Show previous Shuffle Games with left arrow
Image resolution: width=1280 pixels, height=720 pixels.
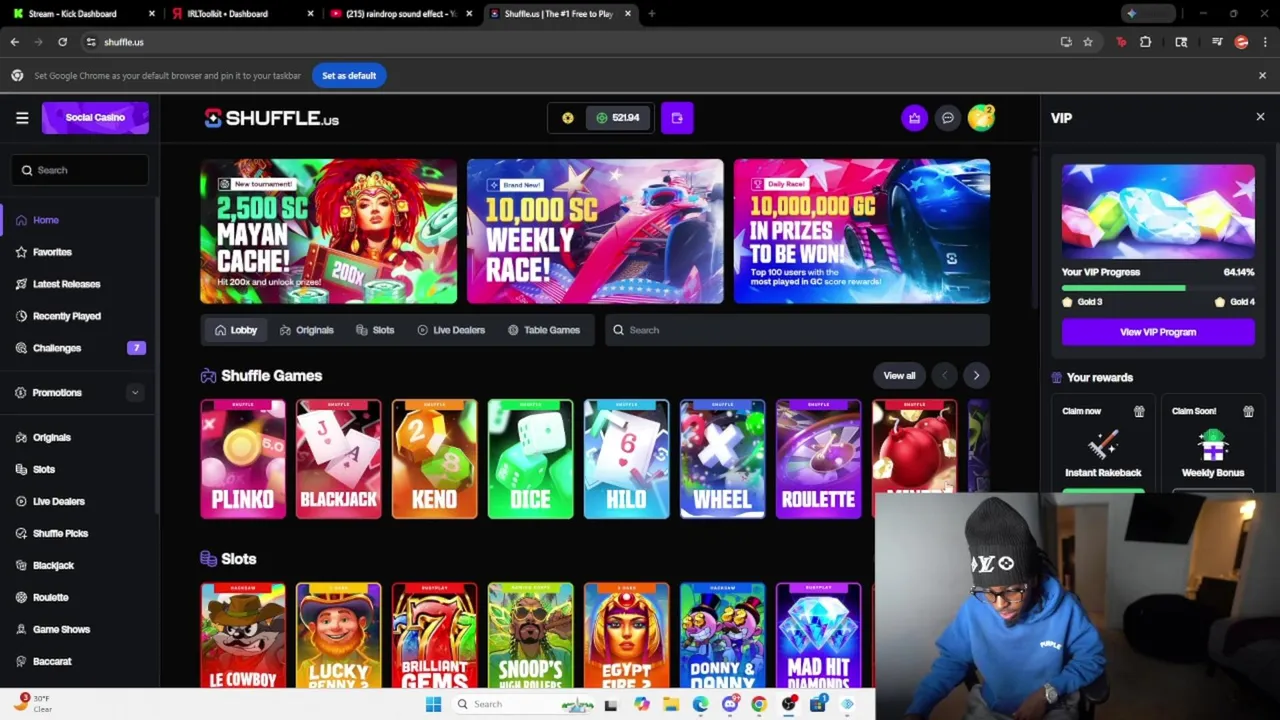point(944,375)
